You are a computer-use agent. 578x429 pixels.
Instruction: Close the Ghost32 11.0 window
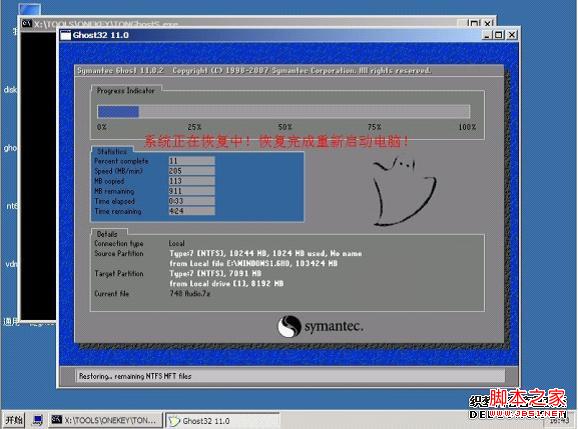point(512,35)
